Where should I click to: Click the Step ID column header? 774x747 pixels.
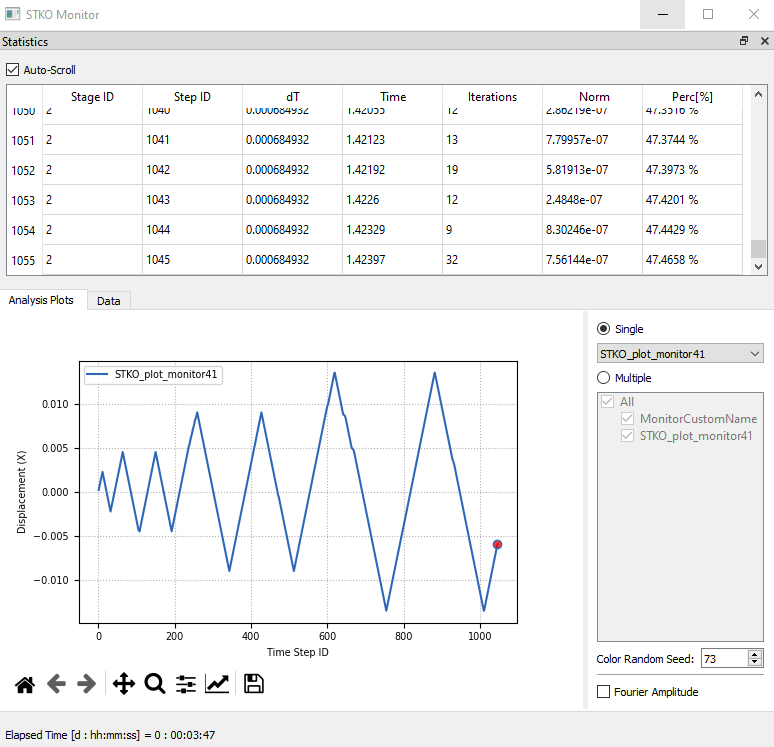pyautogui.click(x=192, y=97)
